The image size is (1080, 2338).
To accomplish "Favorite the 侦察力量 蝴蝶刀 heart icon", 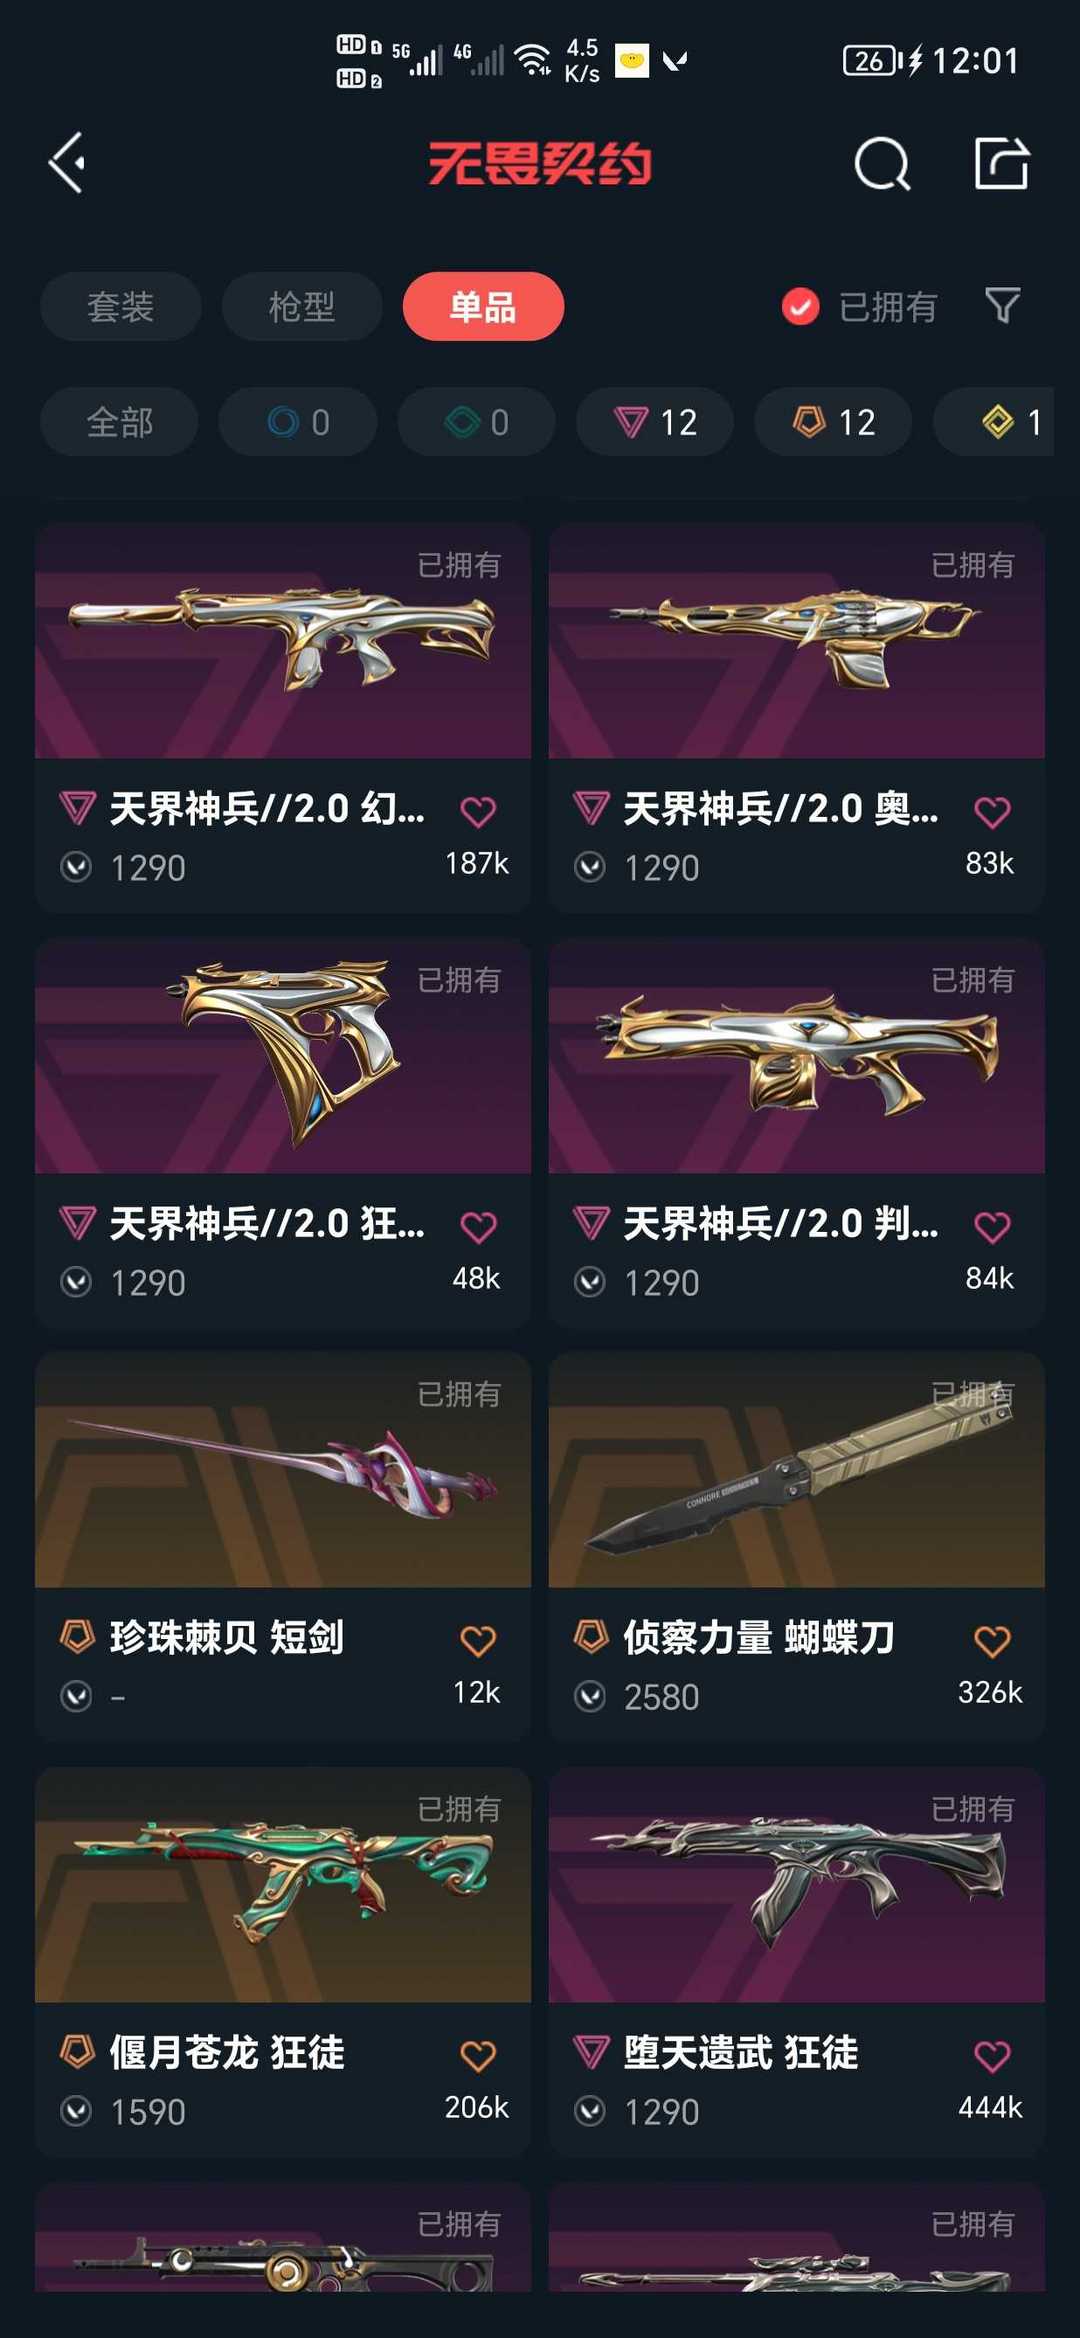I will [992, 1640].
